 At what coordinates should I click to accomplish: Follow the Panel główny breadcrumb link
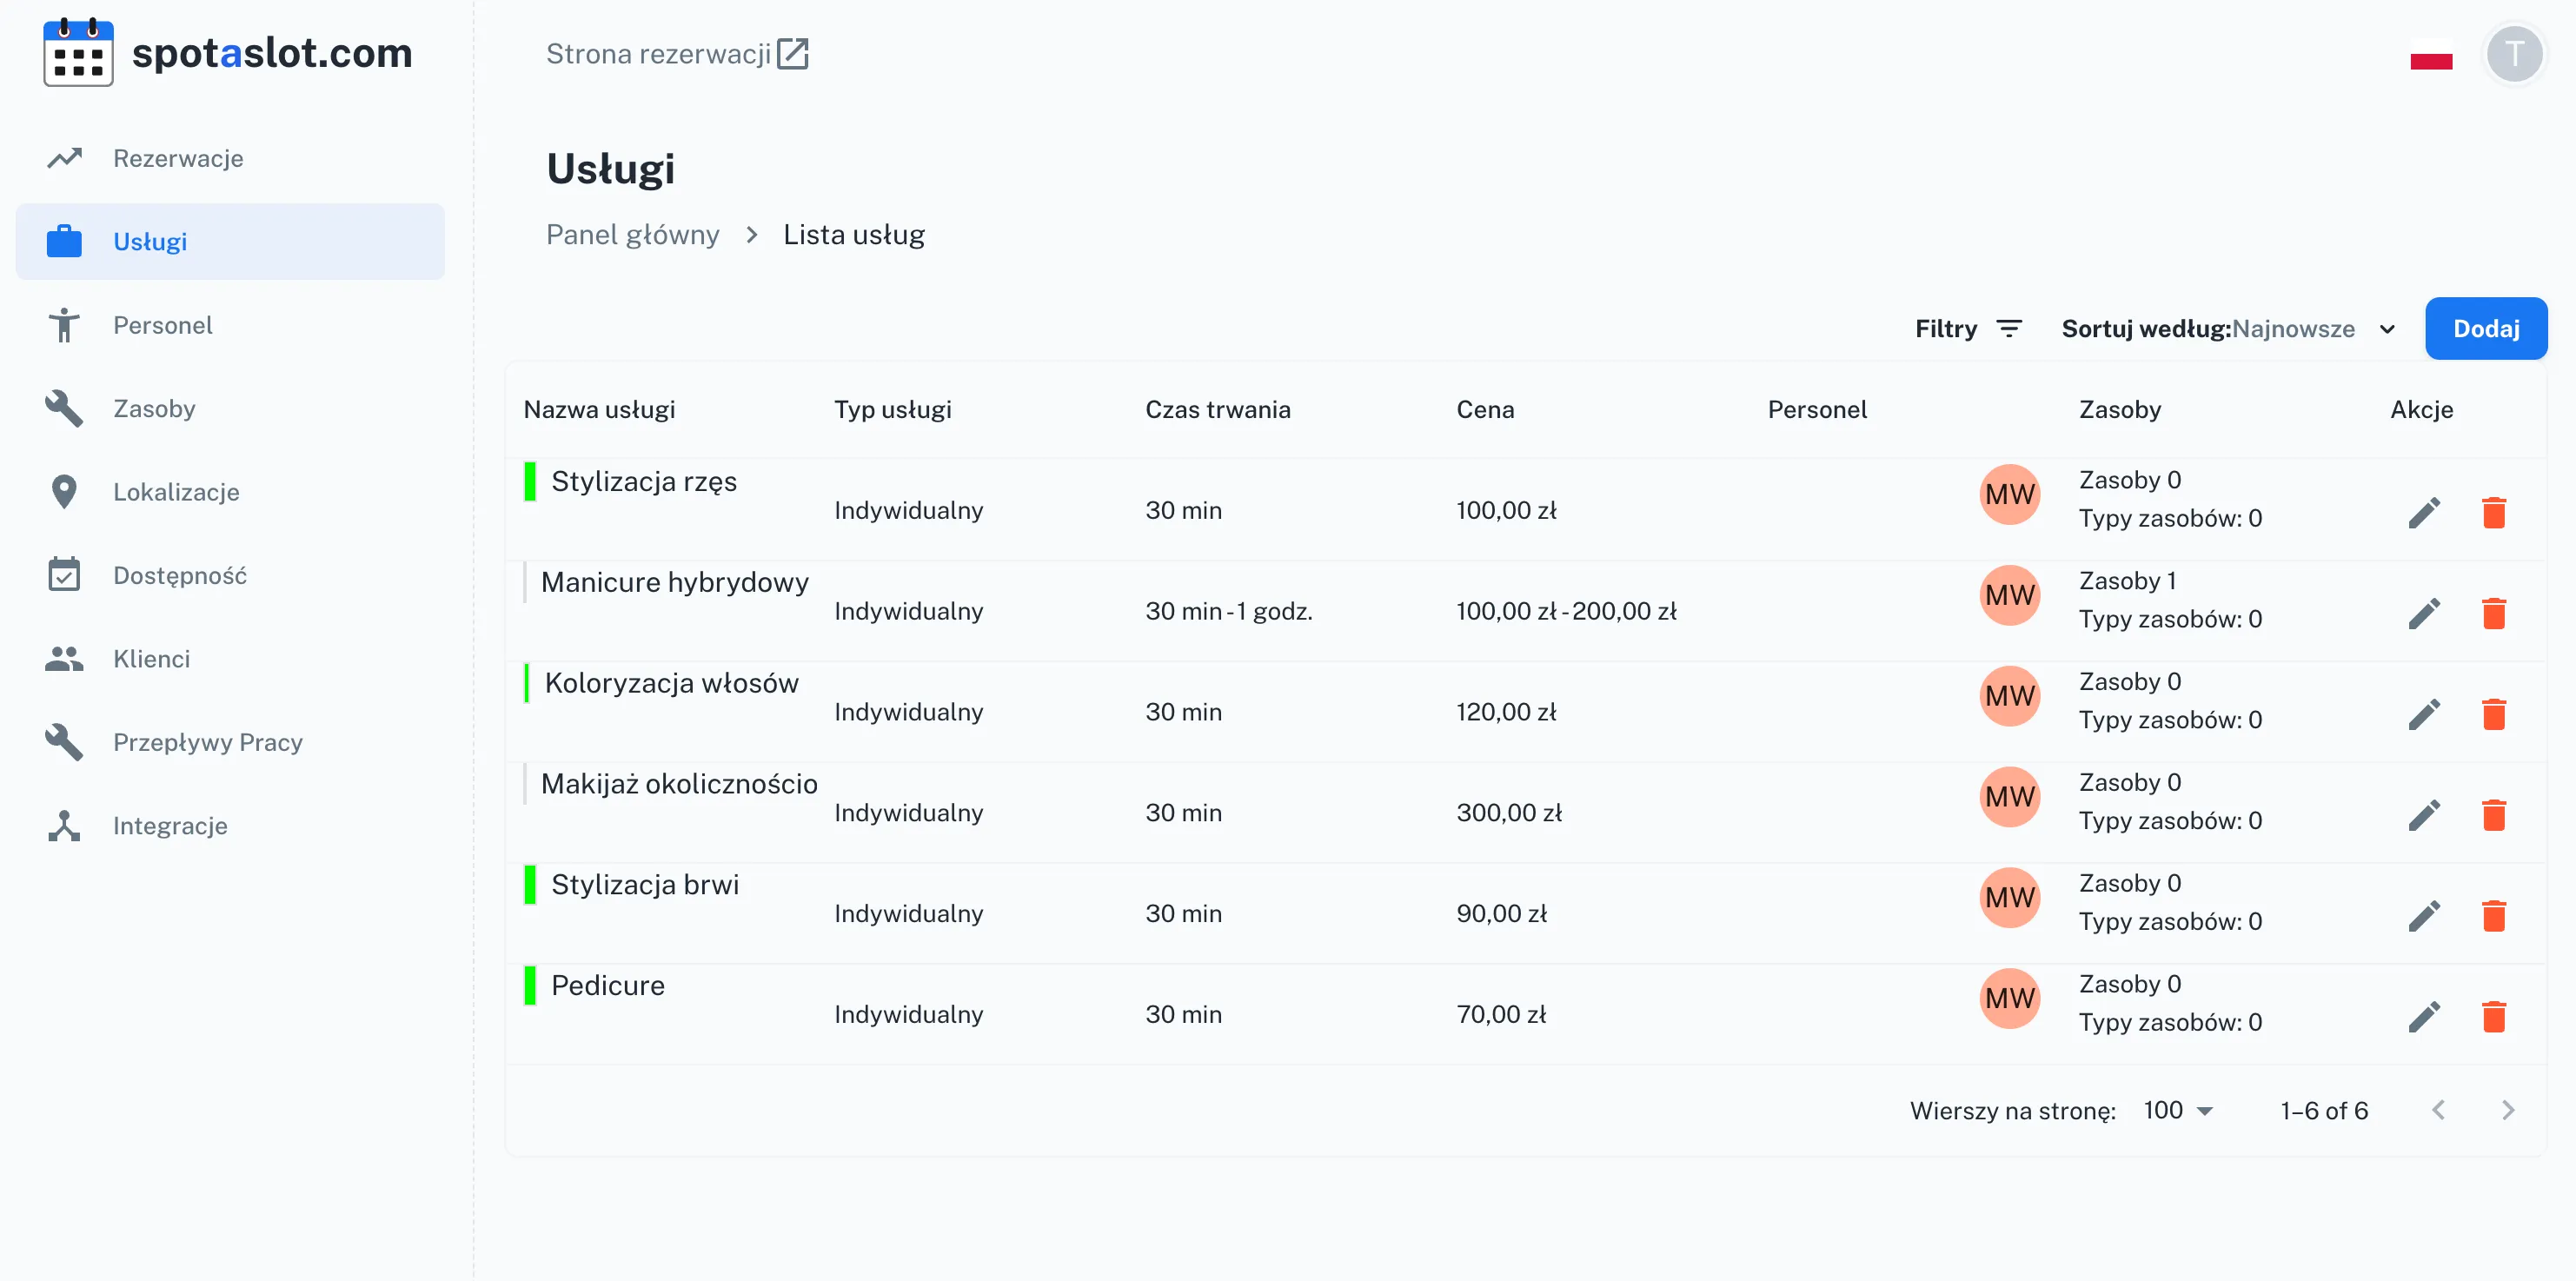point(632,235)
